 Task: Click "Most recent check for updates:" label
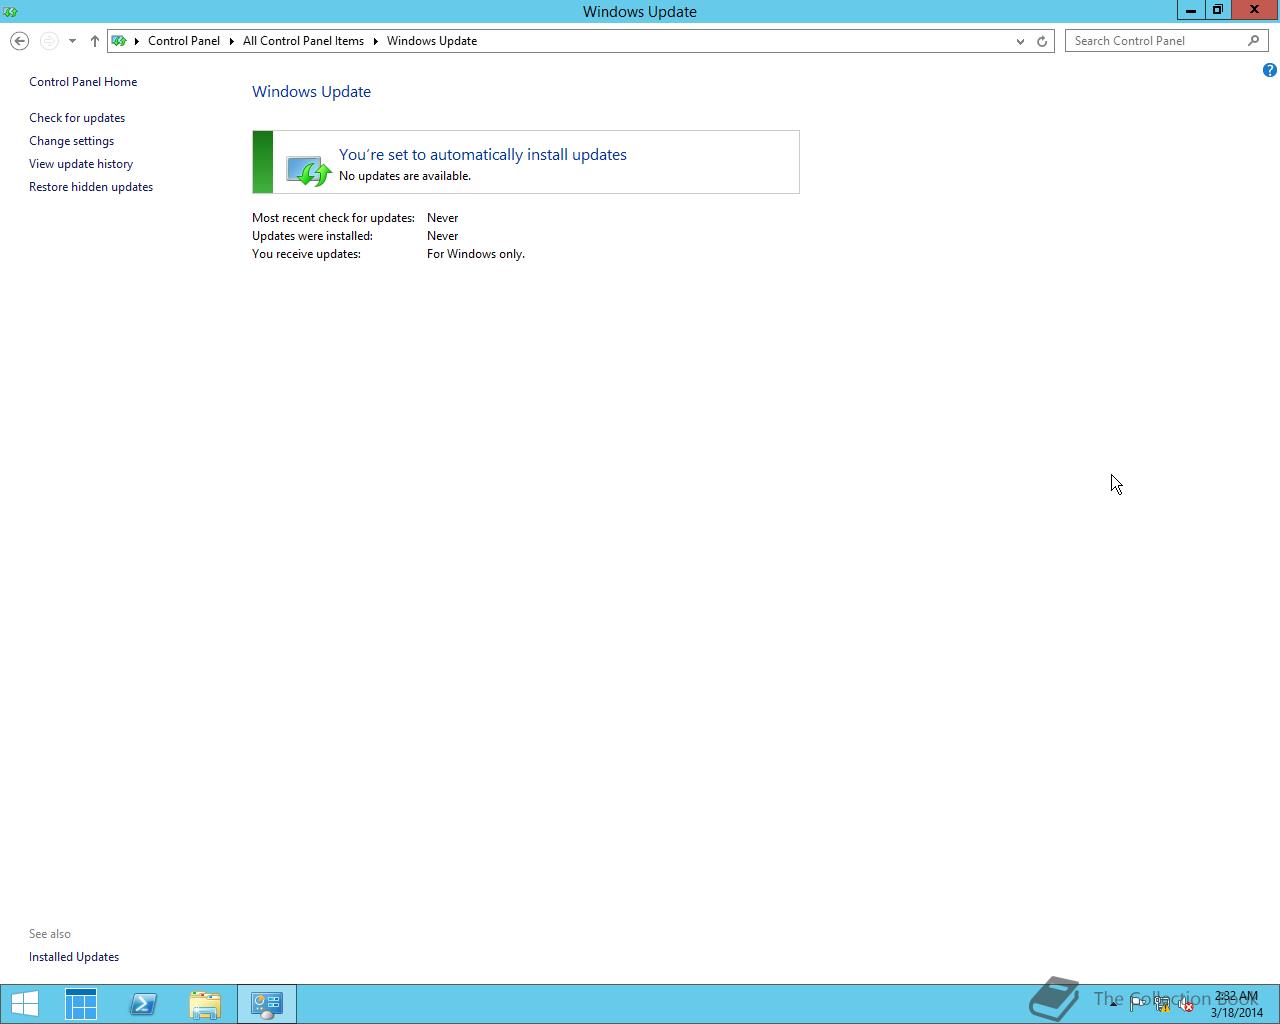point(333,218)
